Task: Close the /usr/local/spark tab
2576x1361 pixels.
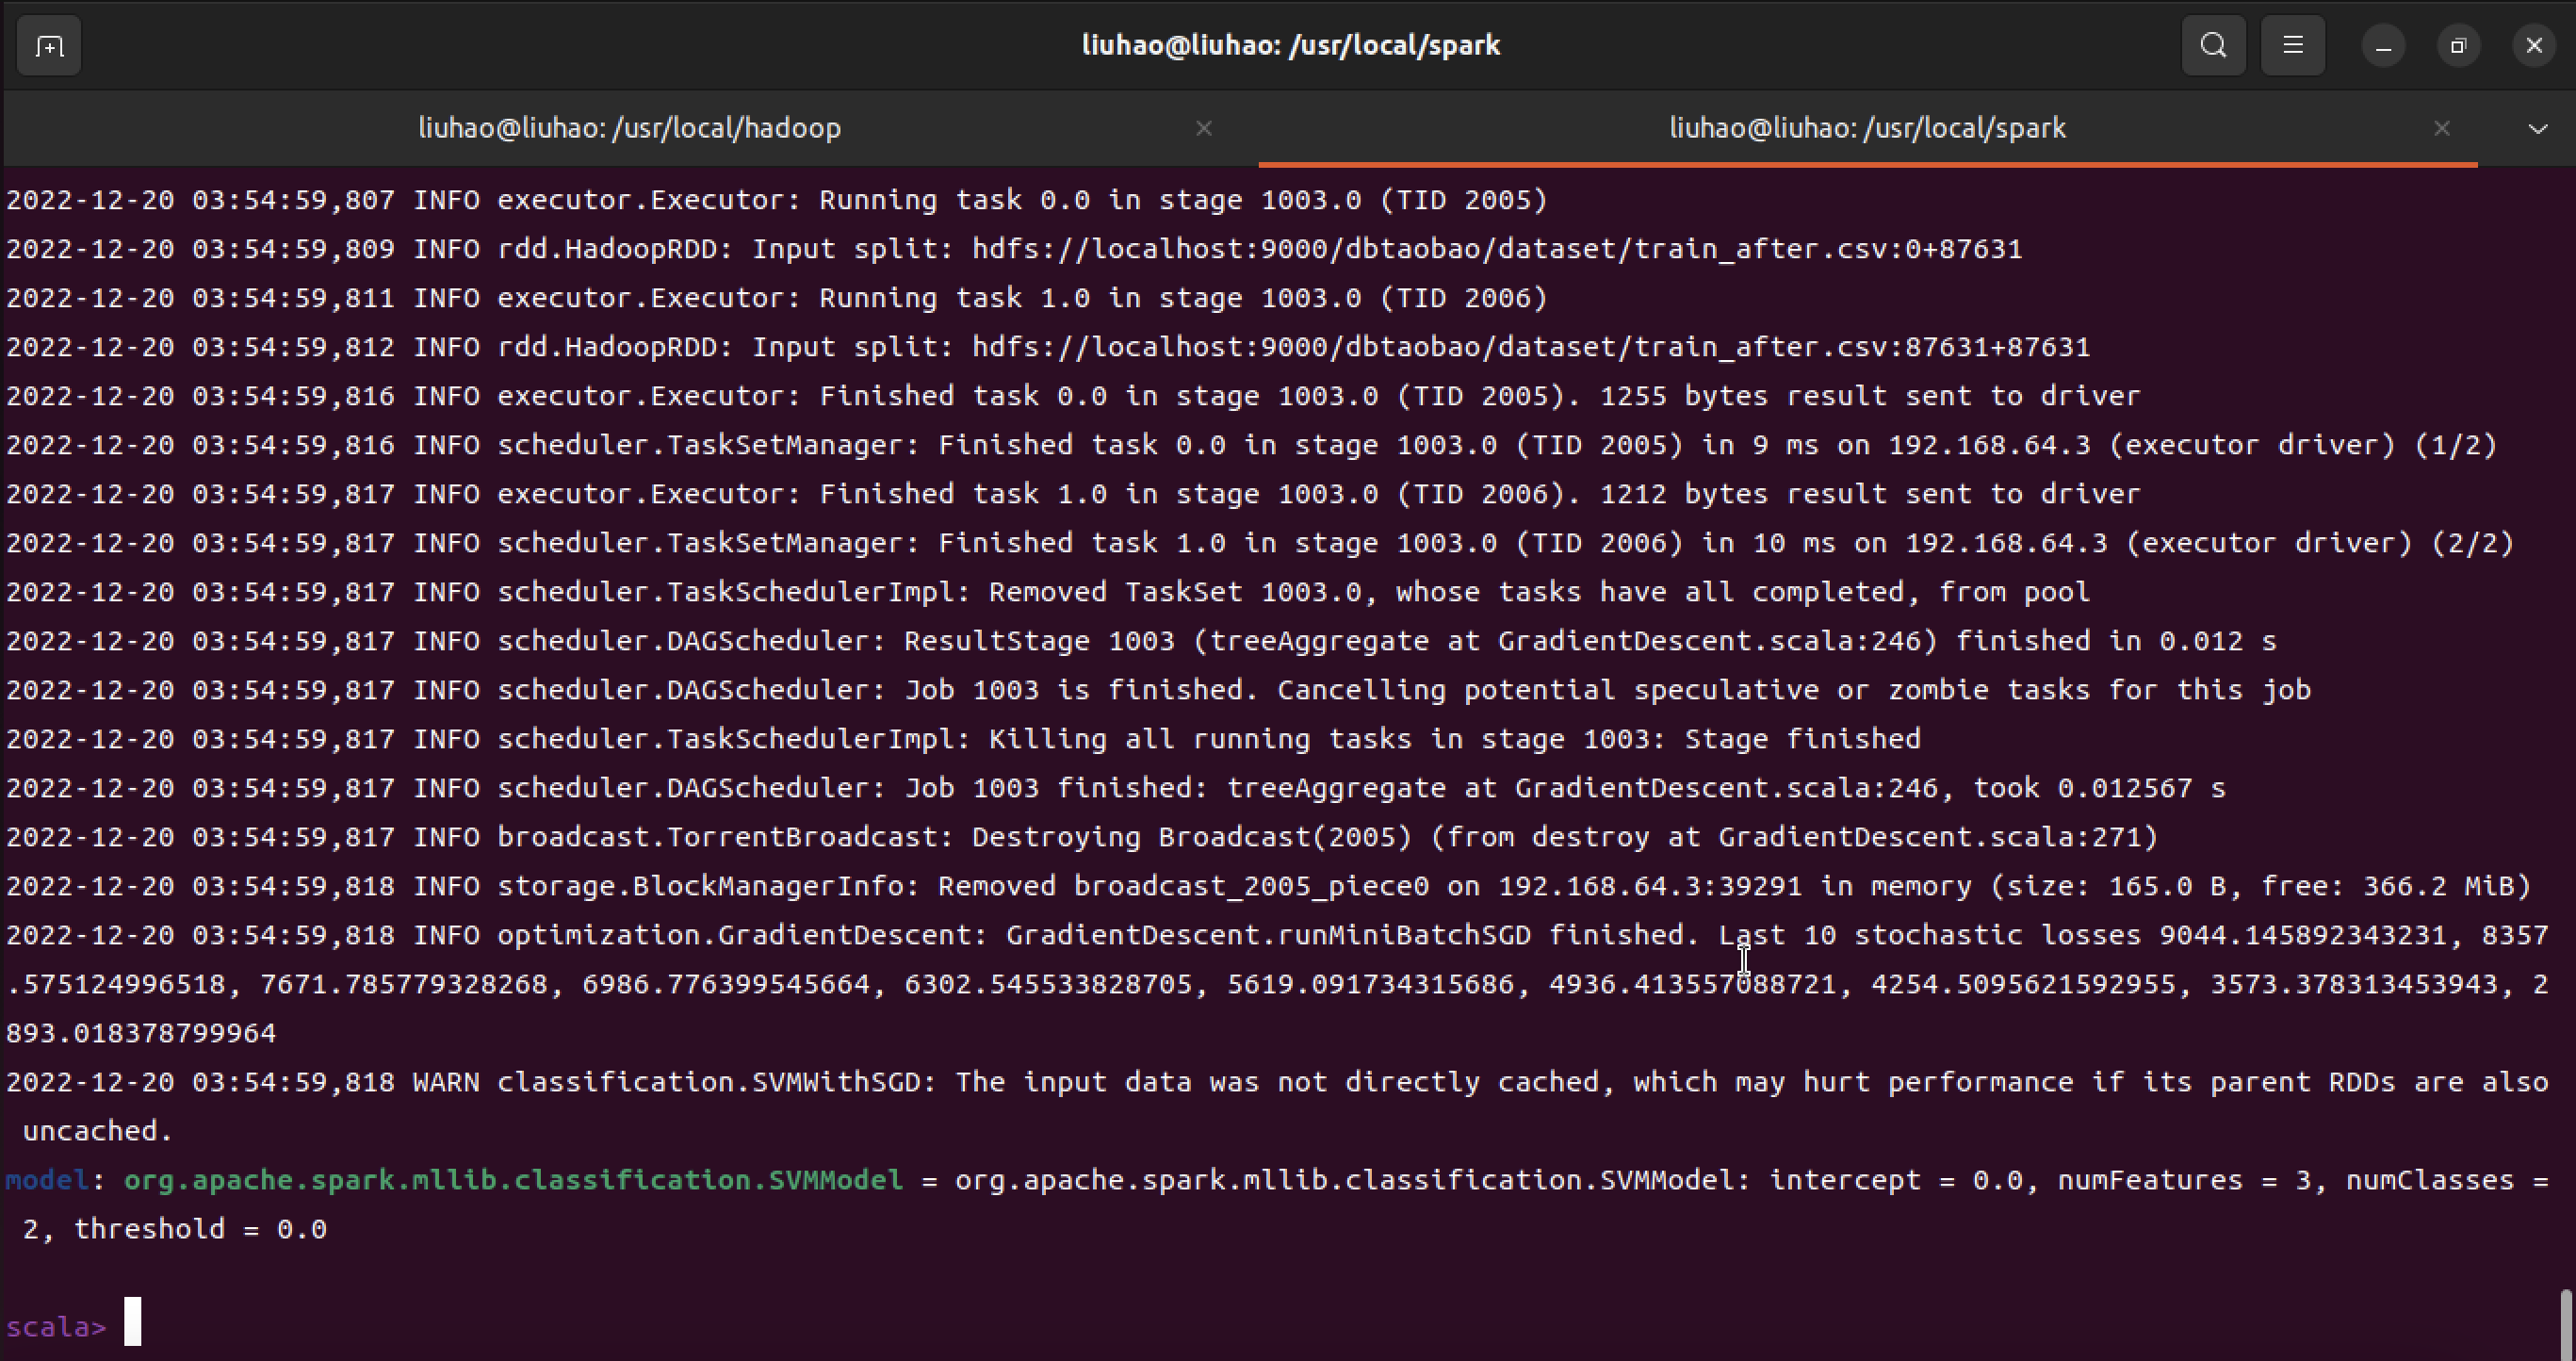Action: coord(2441,128)
